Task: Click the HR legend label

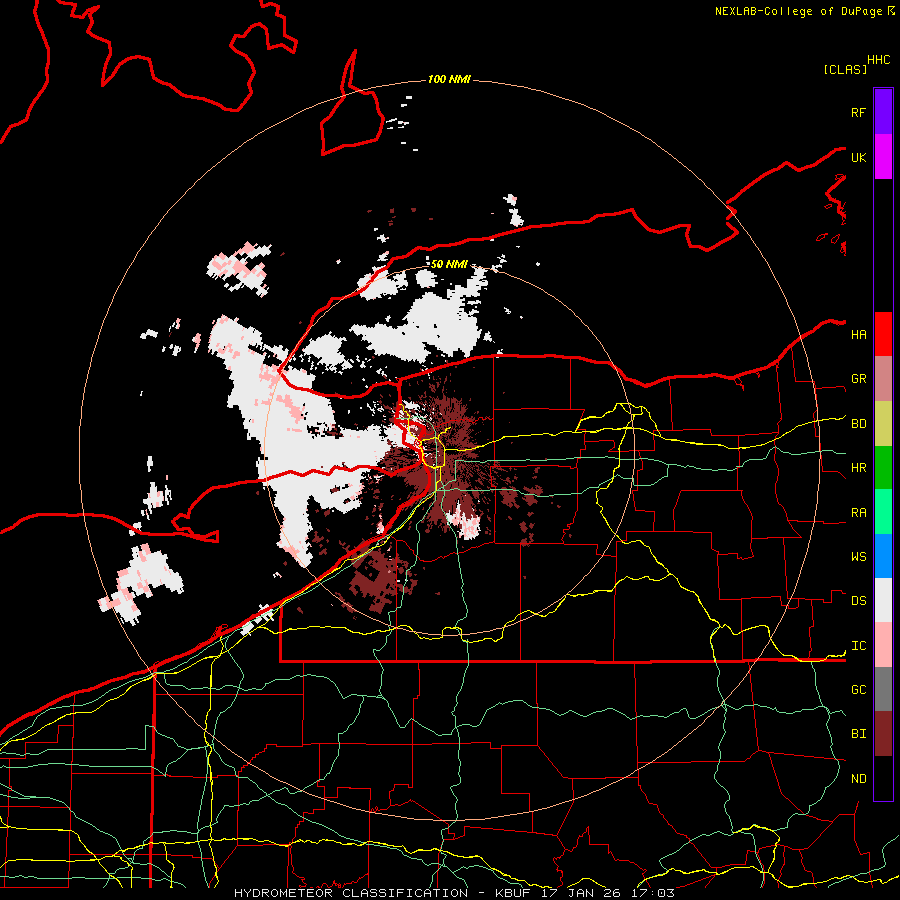Action: click(859, 468)
